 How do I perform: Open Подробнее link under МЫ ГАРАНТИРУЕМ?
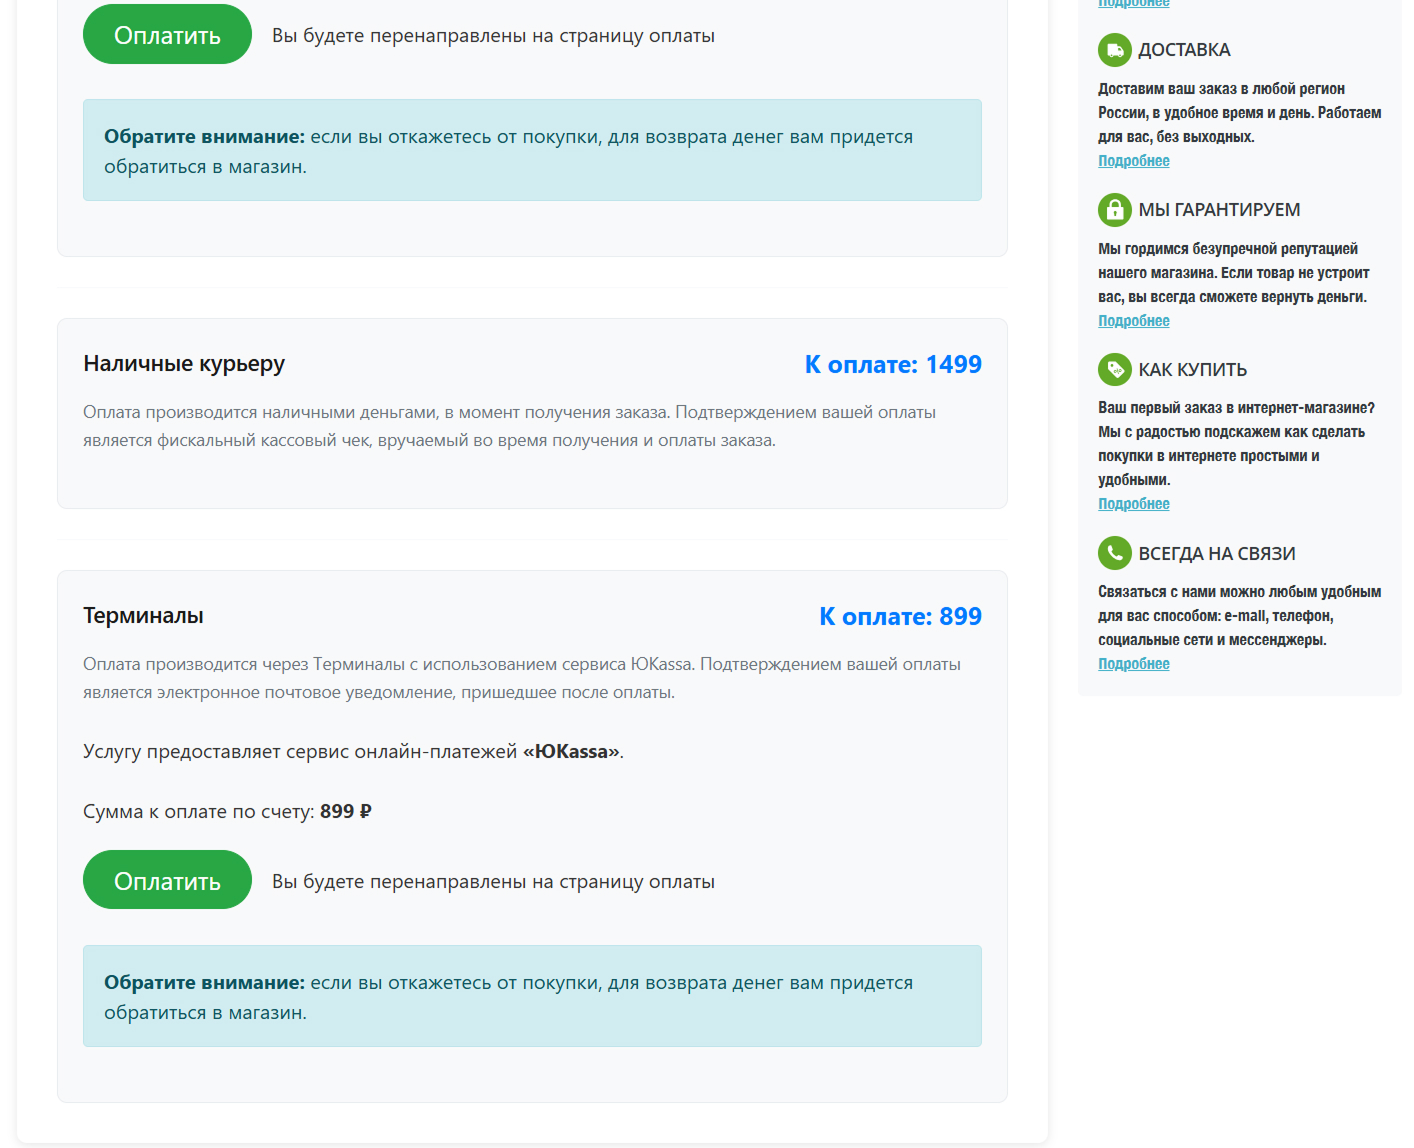(1133, 320)
